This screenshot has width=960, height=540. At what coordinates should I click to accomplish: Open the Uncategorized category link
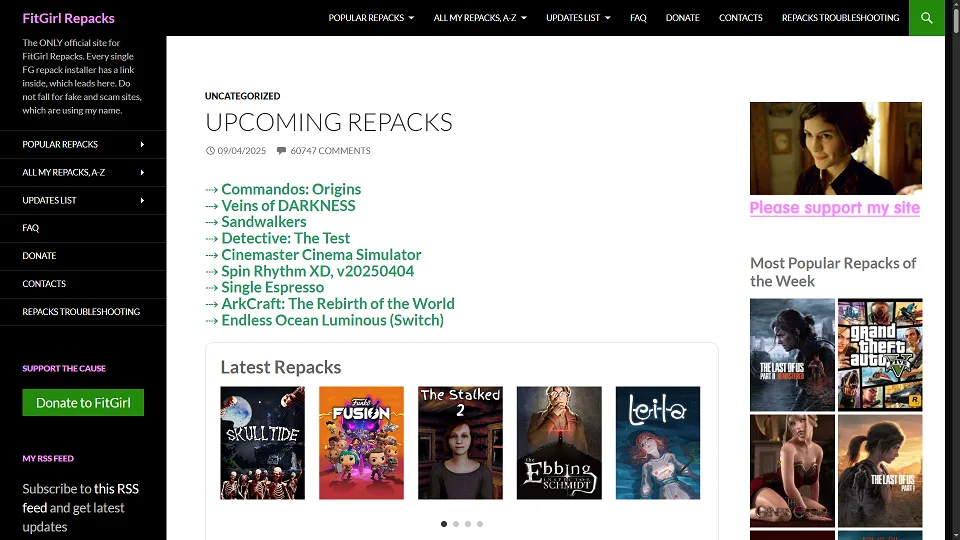click(242, 96)
